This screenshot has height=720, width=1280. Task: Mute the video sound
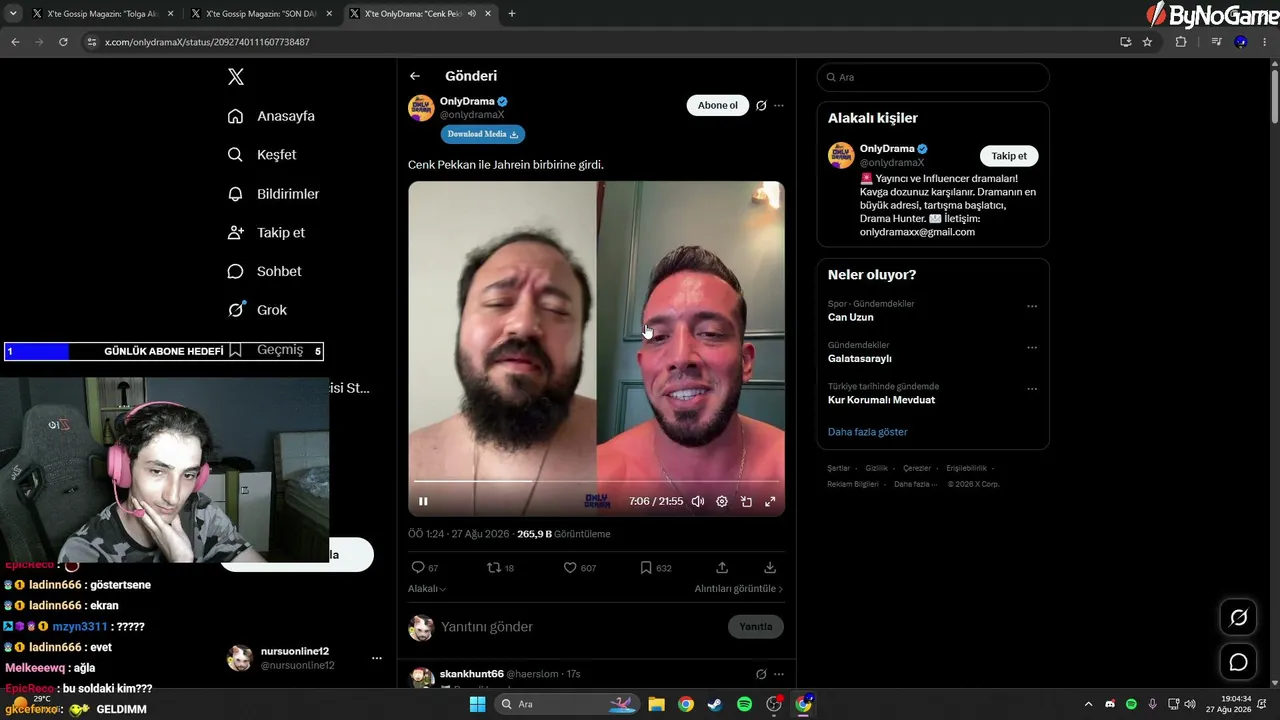pyautogui.click(x=698, y=501)
